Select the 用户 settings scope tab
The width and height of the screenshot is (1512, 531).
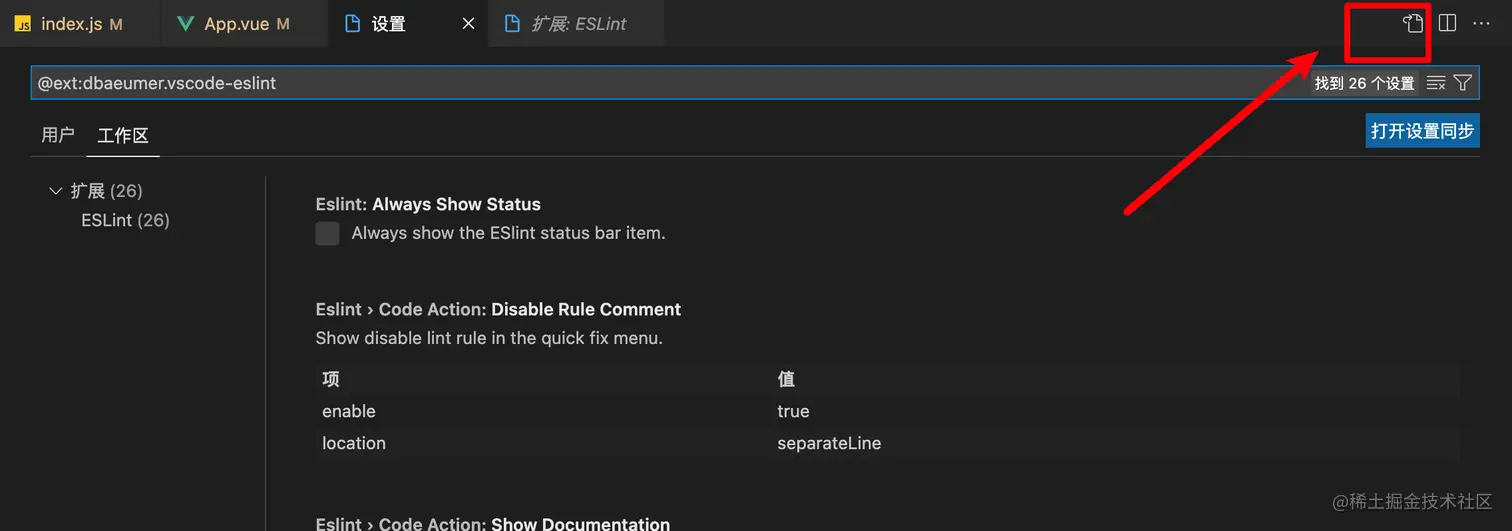(x=58, y=135)
